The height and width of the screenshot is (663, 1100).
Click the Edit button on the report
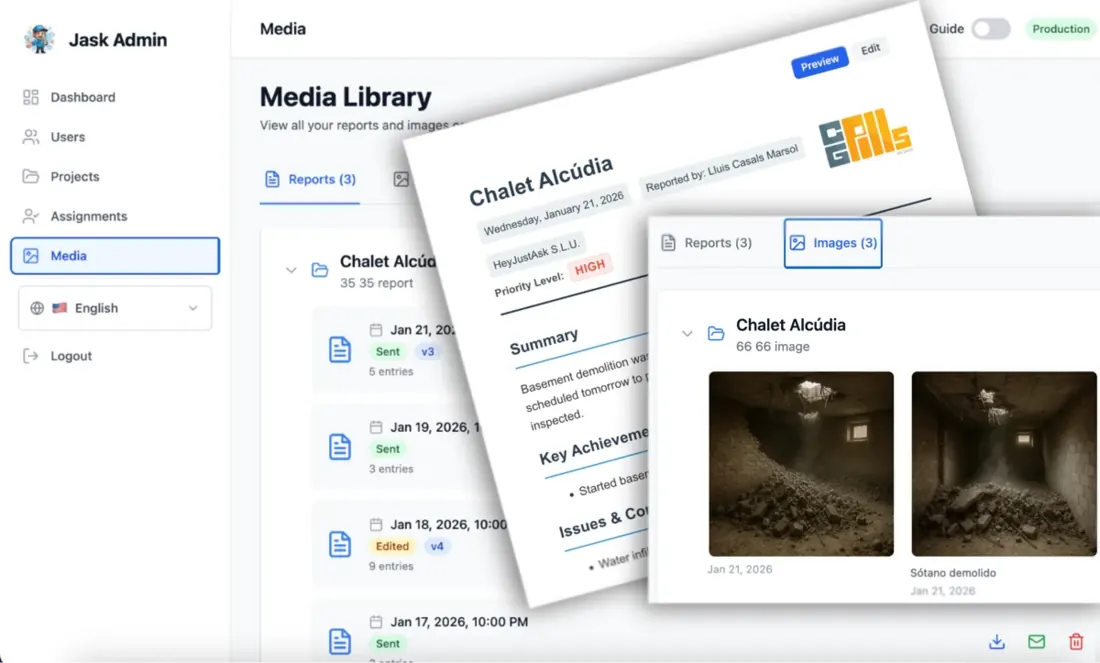click(871, 49)
